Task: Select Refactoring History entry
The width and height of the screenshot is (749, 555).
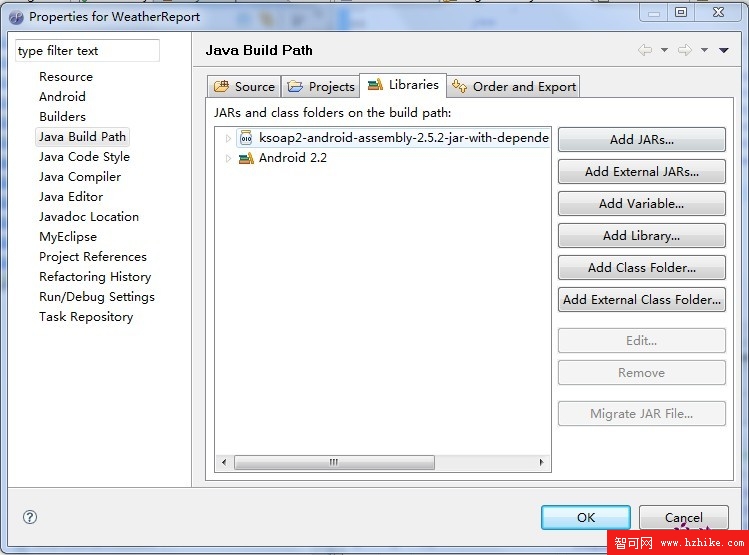Action: click(95, 277)
